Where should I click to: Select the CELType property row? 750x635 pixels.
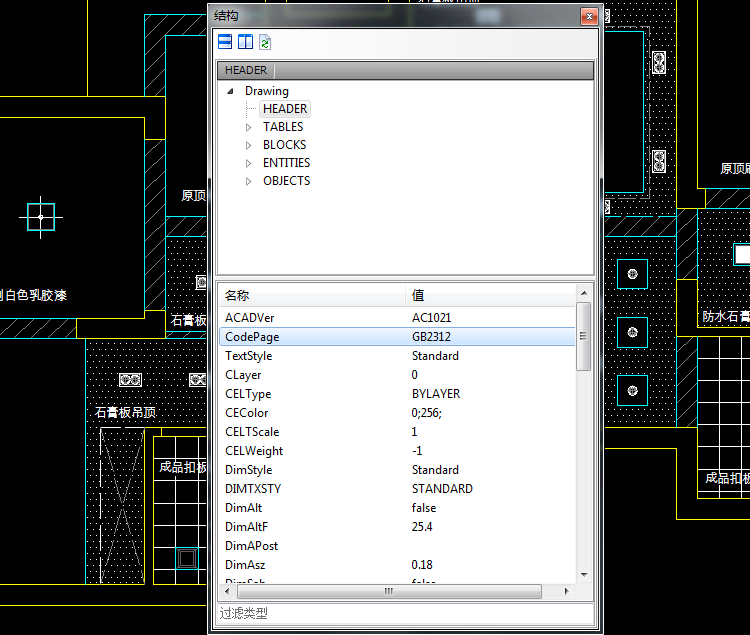click(397, 394)
